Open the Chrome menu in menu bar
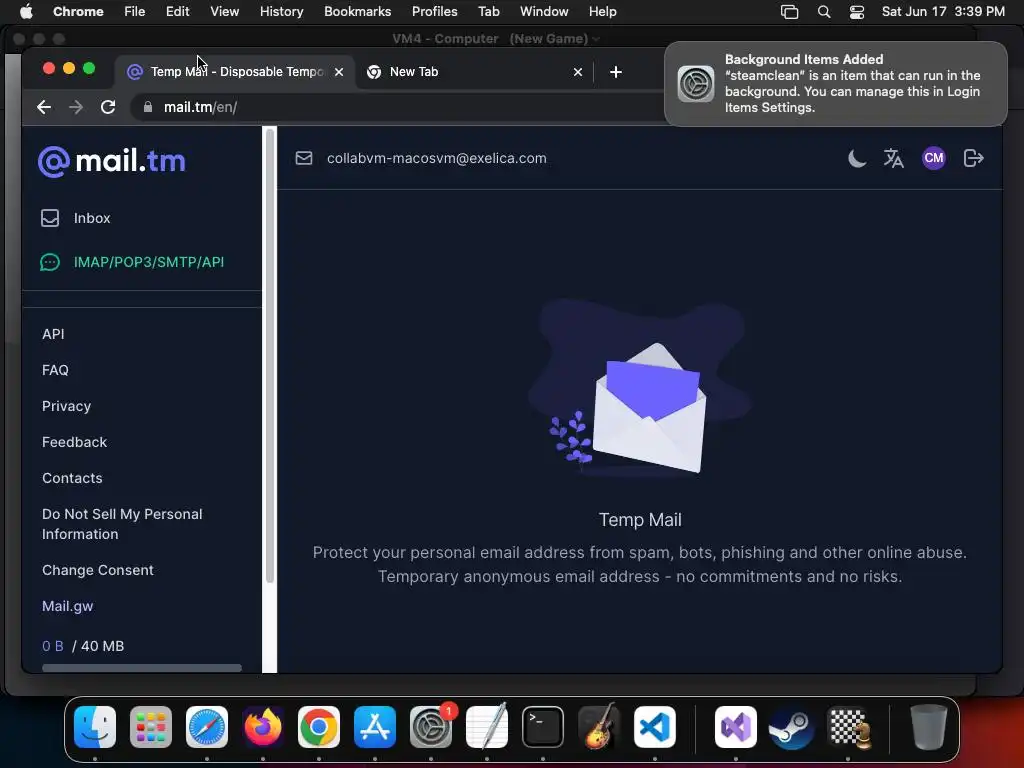Screen dimensions: 1024x768 click(78, 11)
